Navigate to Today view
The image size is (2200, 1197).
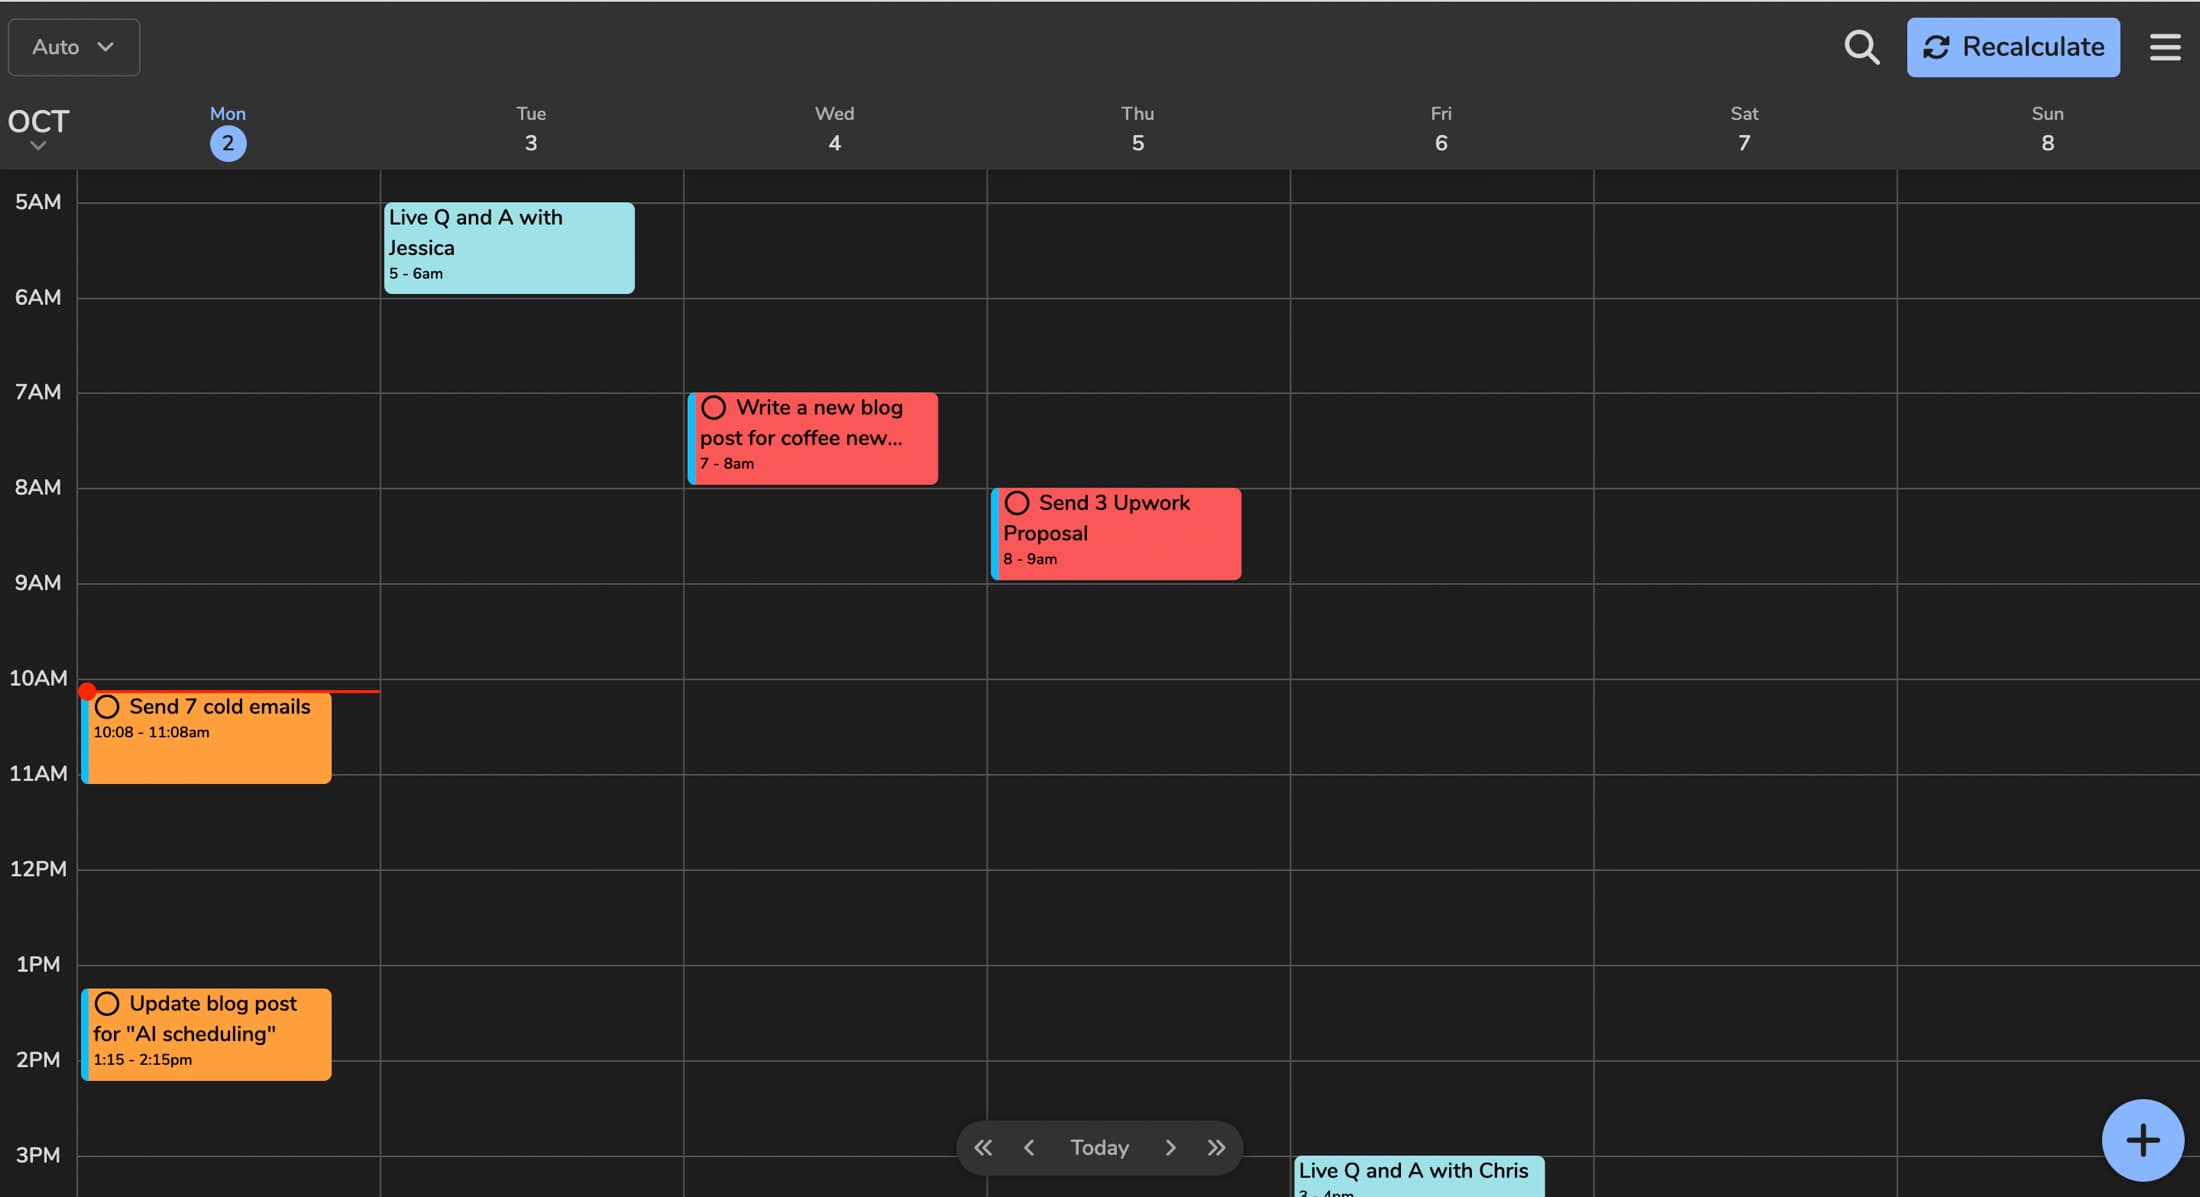coord(1099,1147)
